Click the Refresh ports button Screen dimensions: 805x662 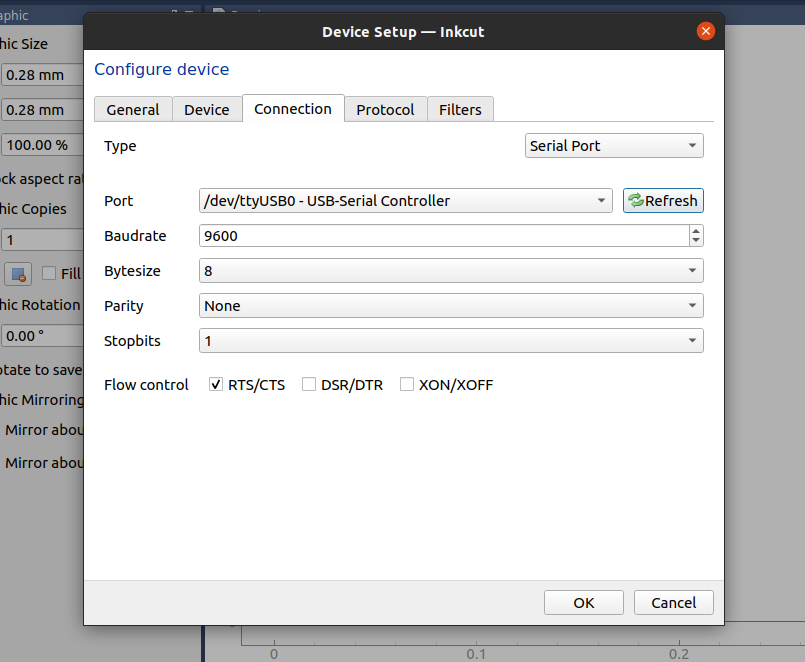[x=663, y=200]
